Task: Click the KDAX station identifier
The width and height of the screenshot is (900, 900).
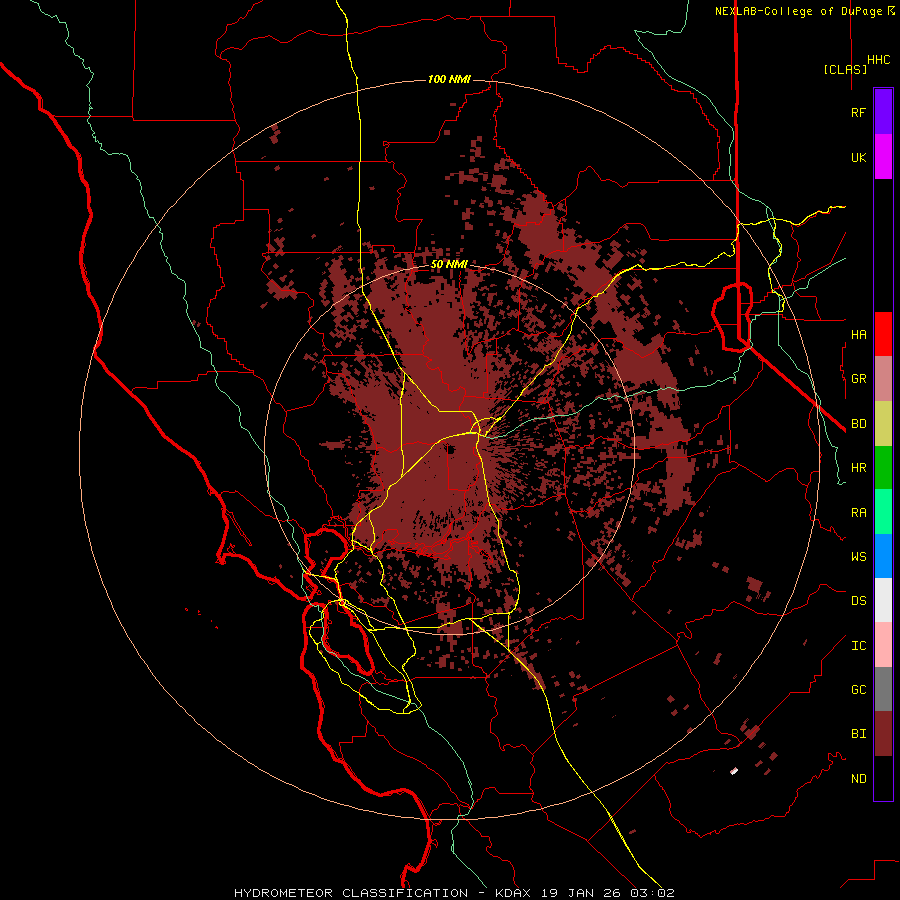Action: 513,893
